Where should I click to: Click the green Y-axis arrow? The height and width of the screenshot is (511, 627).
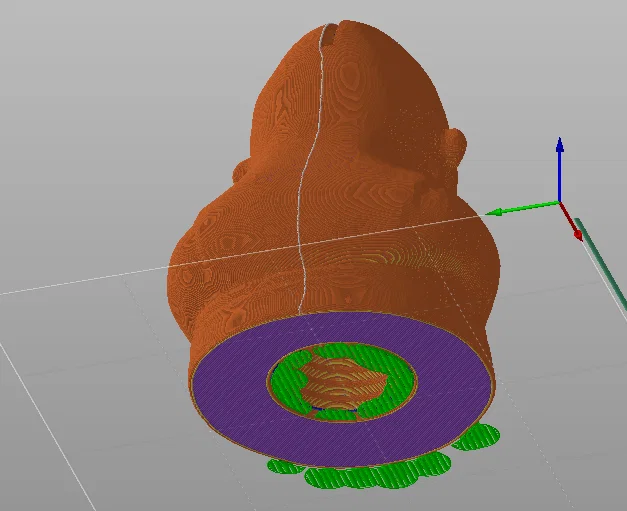tap(522, 209)
